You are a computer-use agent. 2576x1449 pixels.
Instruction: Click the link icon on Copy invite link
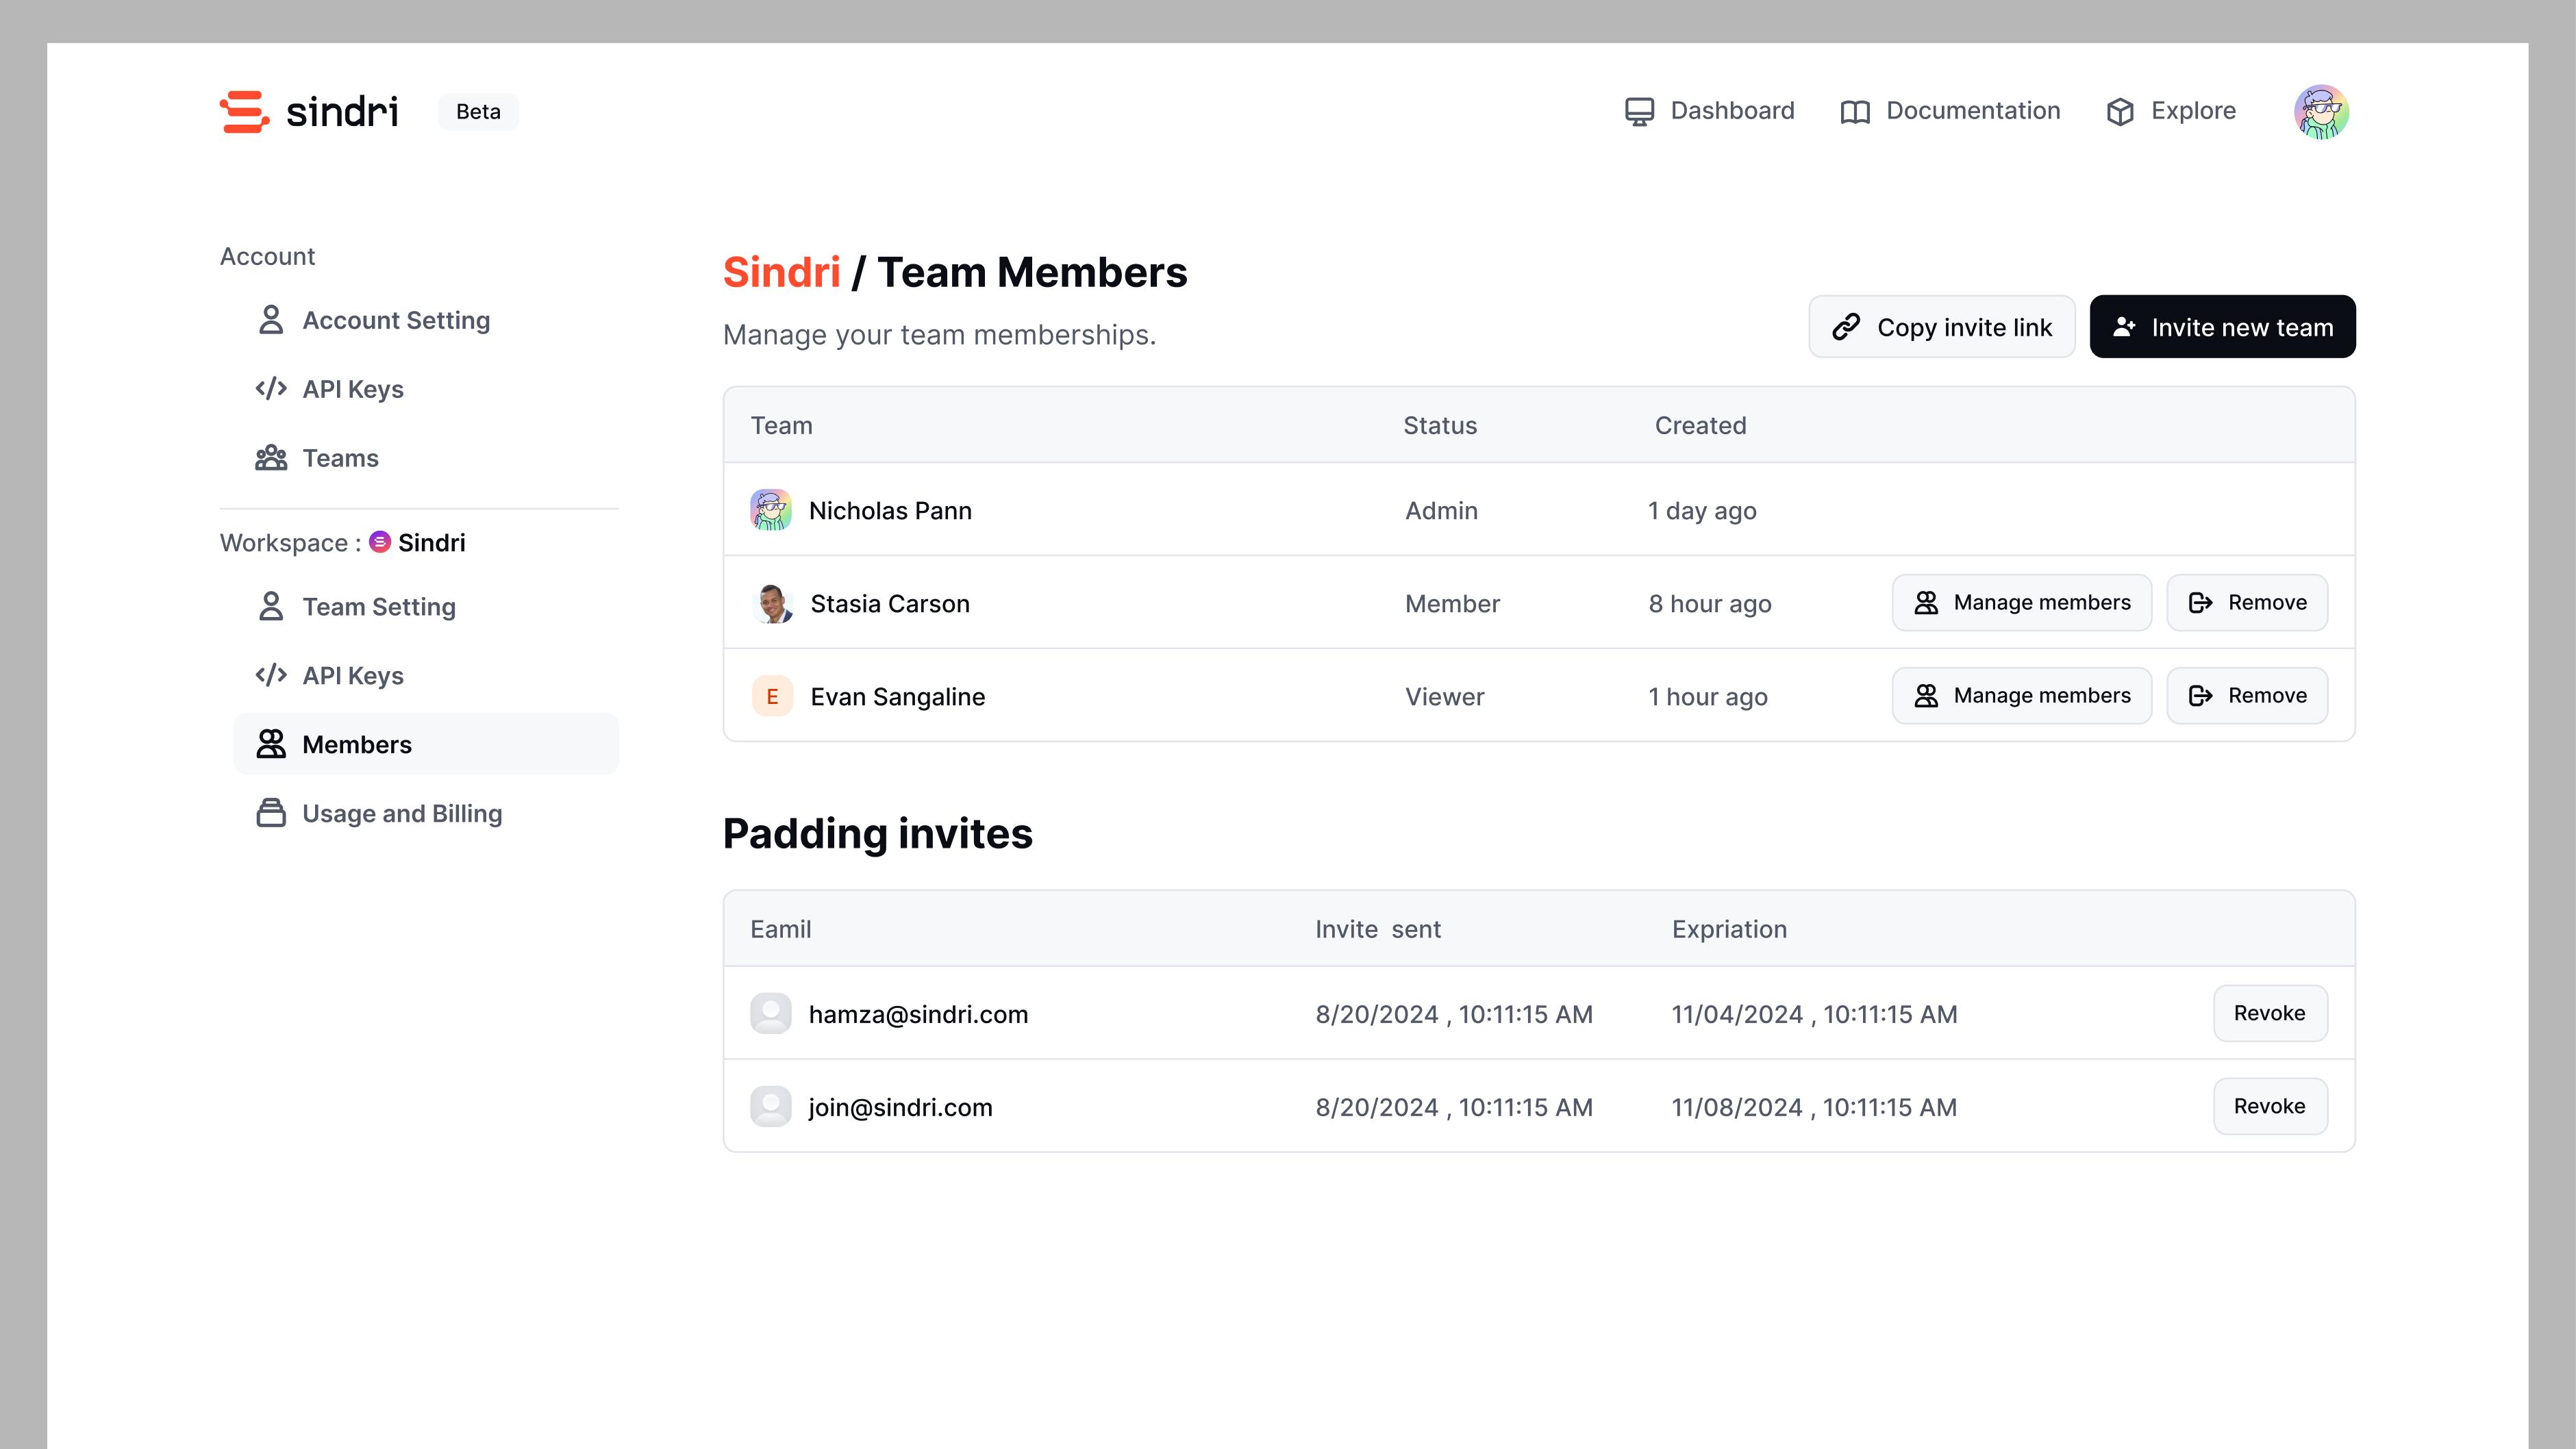point(1846,327)
